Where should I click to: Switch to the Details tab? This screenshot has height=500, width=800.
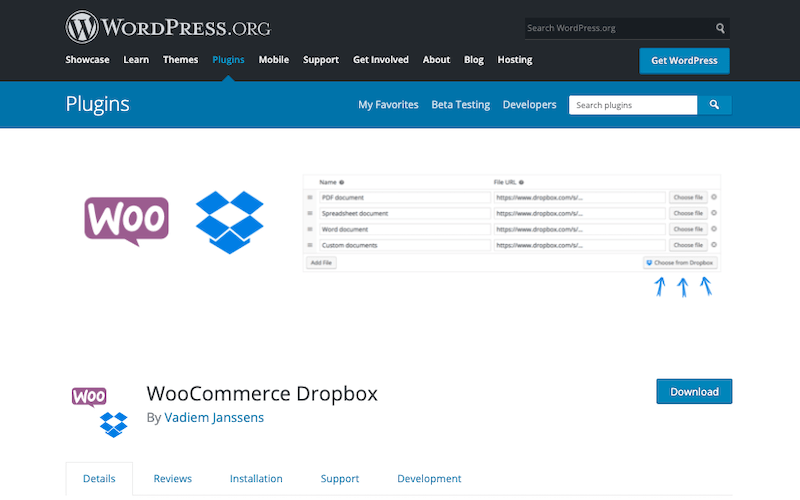(x=99, y=479)
